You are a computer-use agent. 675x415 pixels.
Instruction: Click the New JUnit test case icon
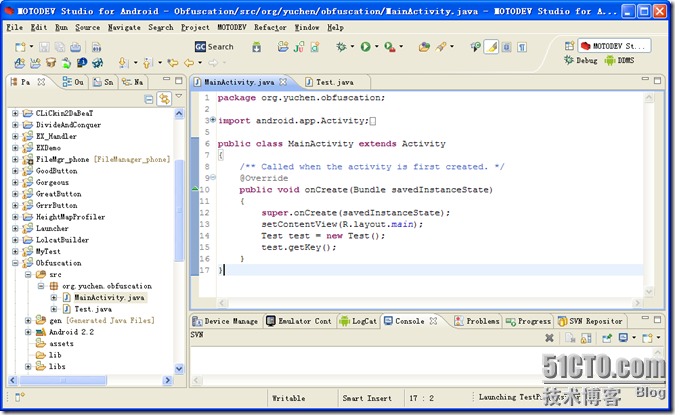click(x=299, y=46)
